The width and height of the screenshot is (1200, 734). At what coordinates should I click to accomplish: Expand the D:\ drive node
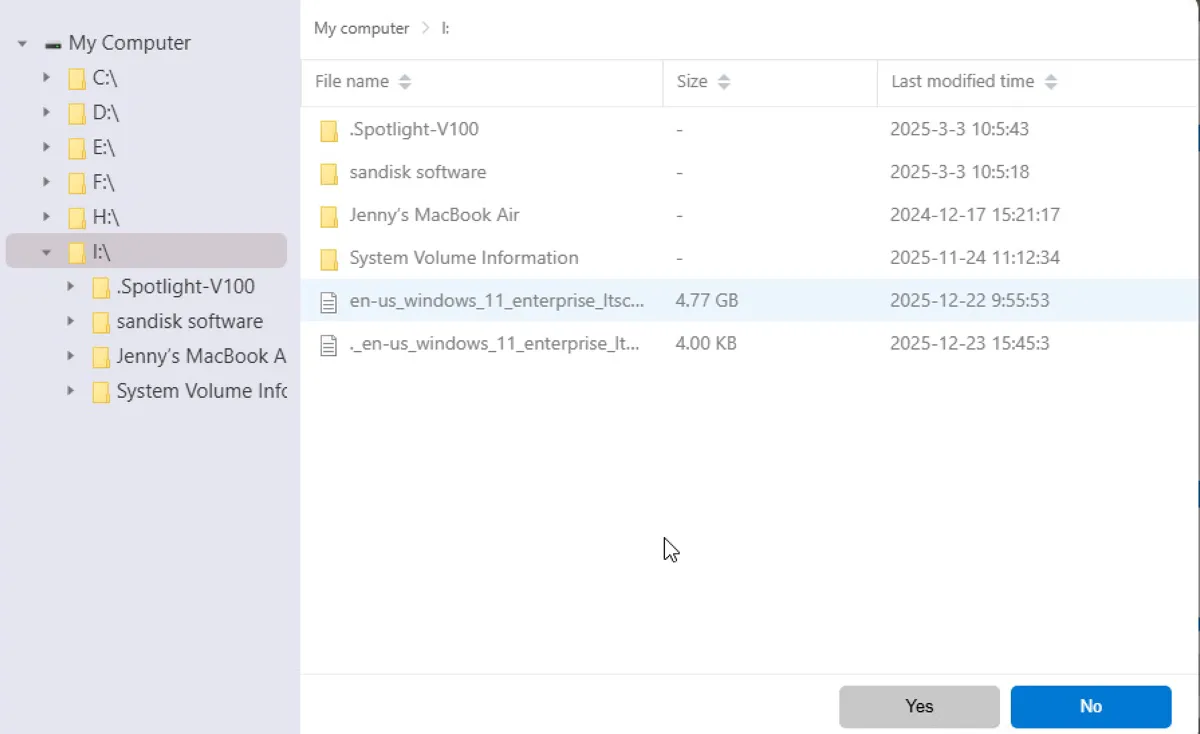(x=45, y=112)
